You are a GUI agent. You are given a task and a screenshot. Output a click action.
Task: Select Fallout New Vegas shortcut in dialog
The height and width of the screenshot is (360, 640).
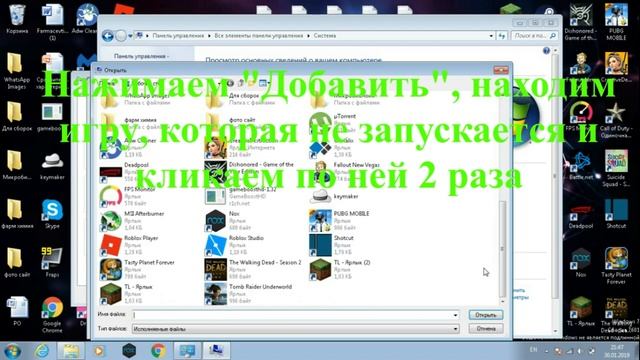[345, 172]
